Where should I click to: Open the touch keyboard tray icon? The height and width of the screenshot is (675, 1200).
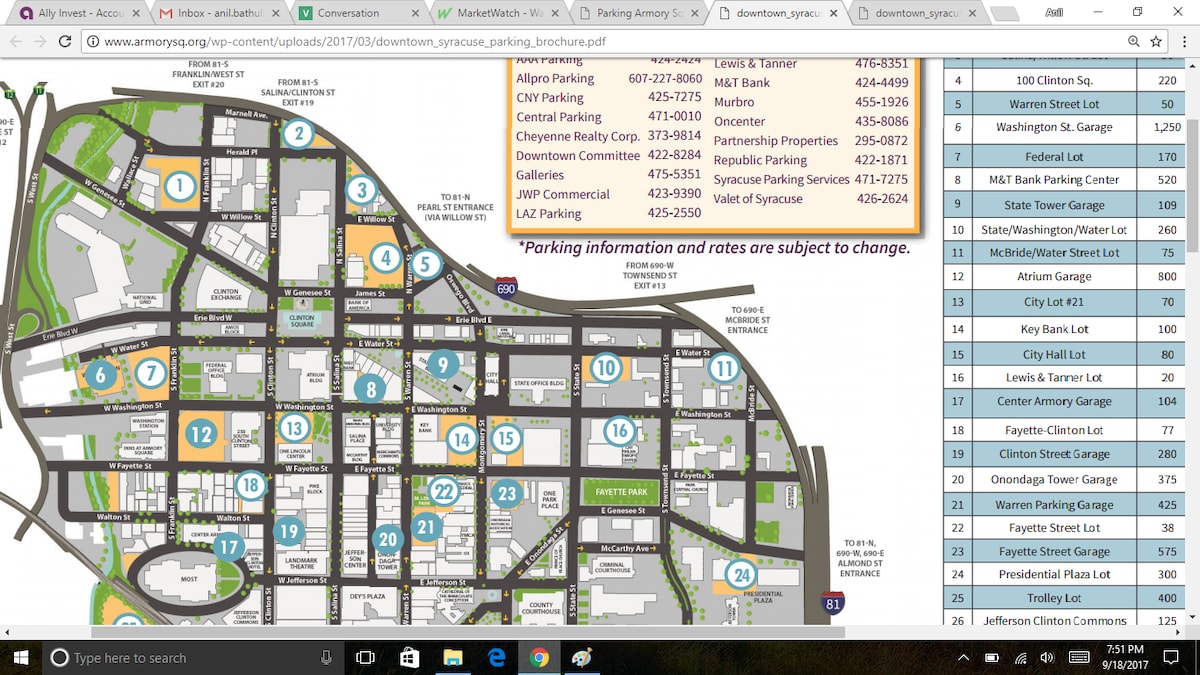[x=1079, y=658]
